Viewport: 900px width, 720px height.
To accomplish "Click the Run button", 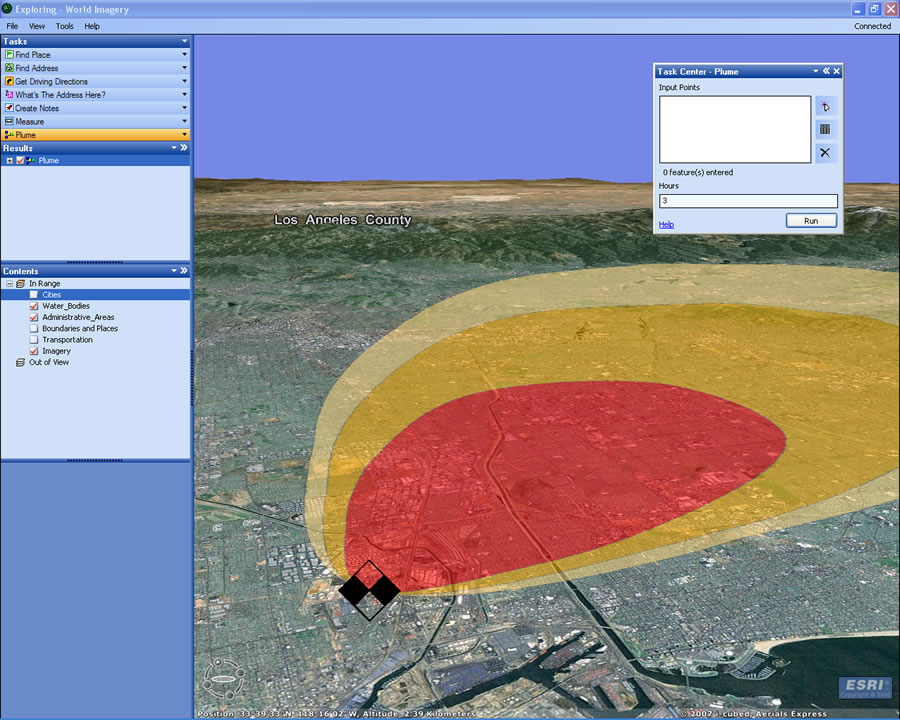I will pos(811,220).
